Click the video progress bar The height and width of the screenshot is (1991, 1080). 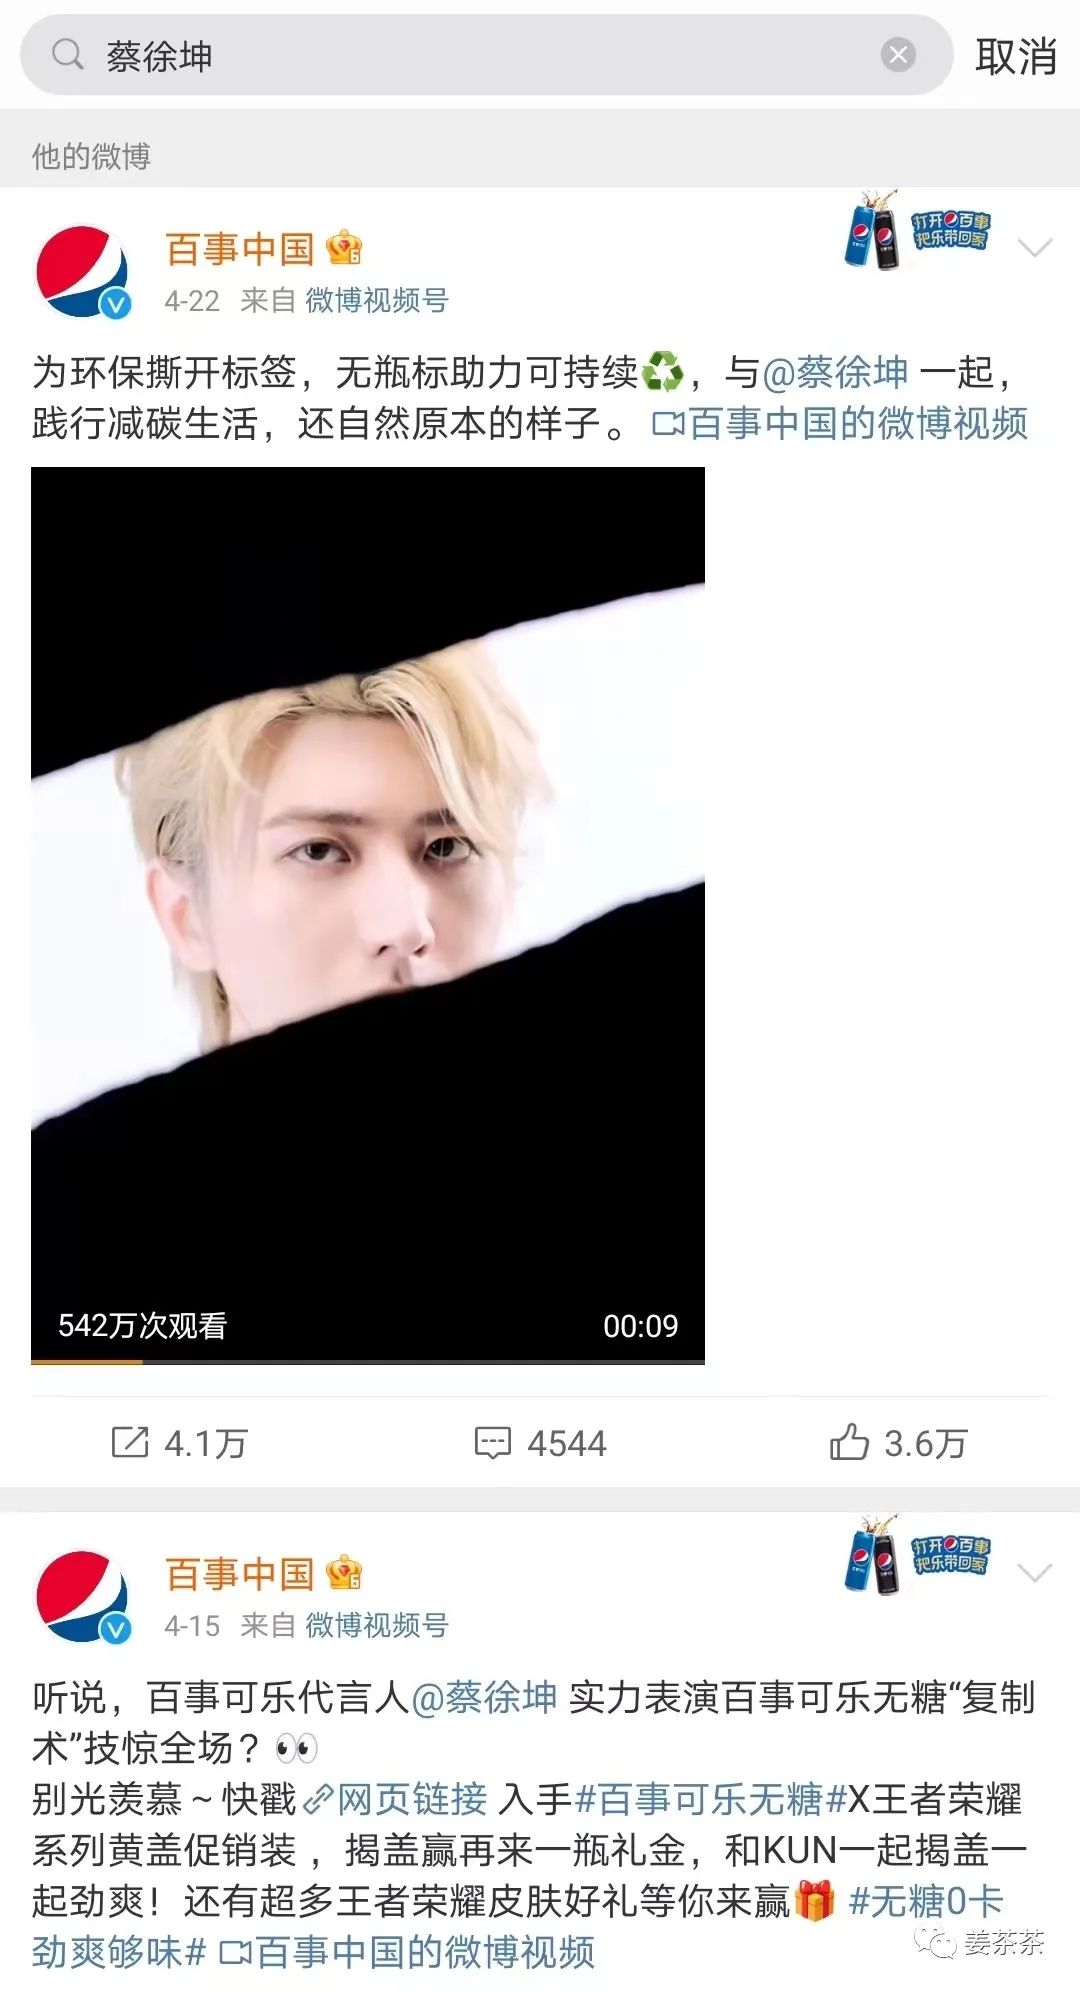(368, 1361)
